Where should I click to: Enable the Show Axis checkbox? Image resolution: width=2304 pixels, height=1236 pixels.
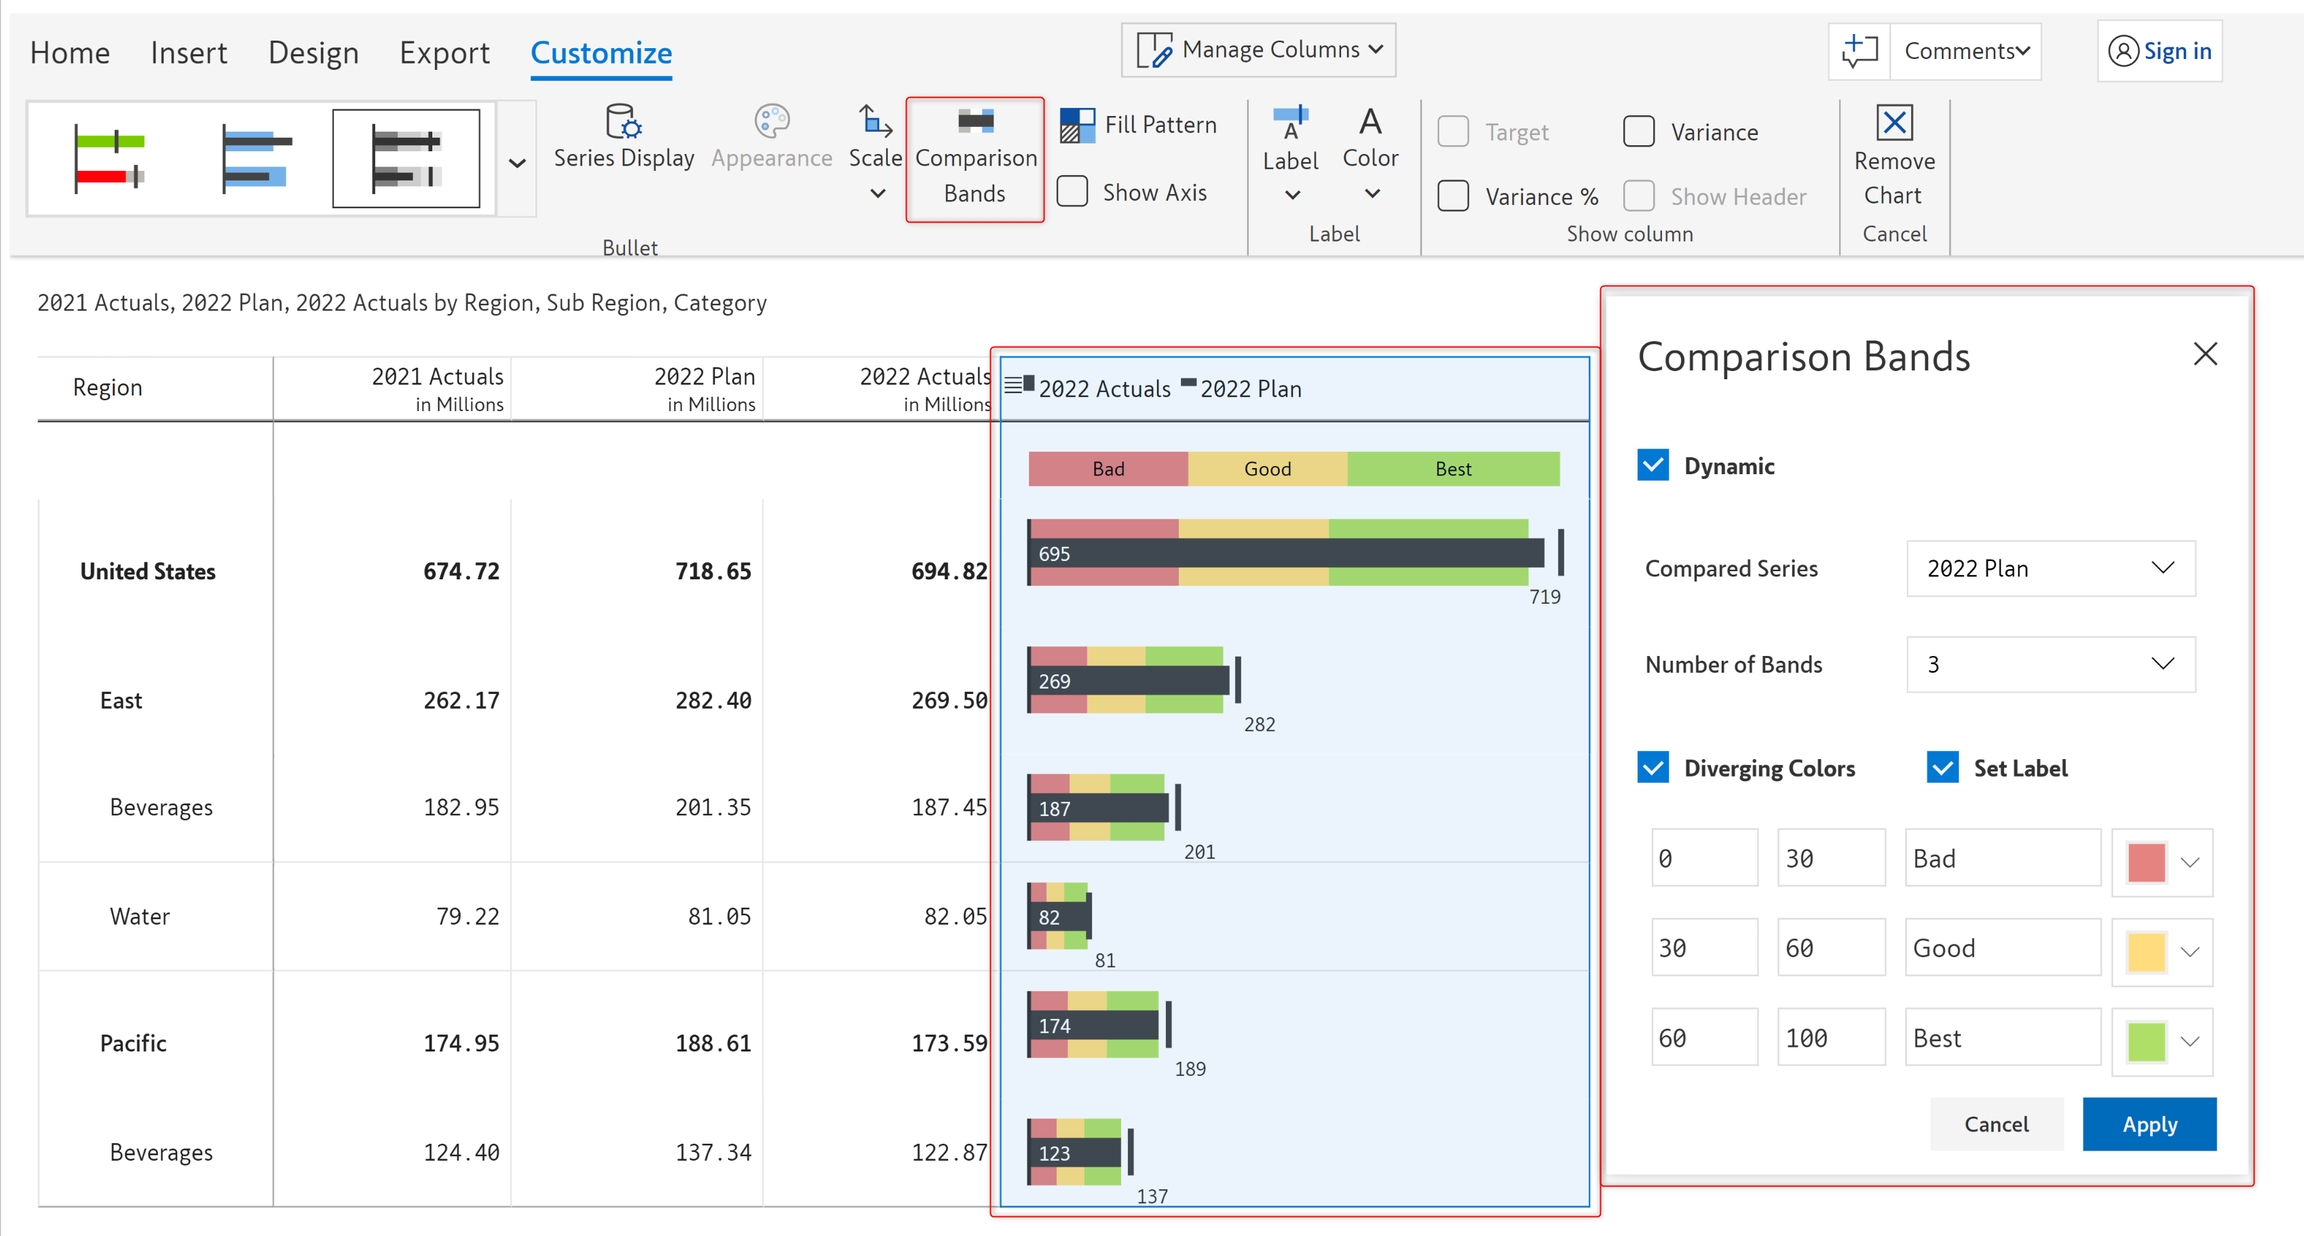click(x=1073, y=192)
